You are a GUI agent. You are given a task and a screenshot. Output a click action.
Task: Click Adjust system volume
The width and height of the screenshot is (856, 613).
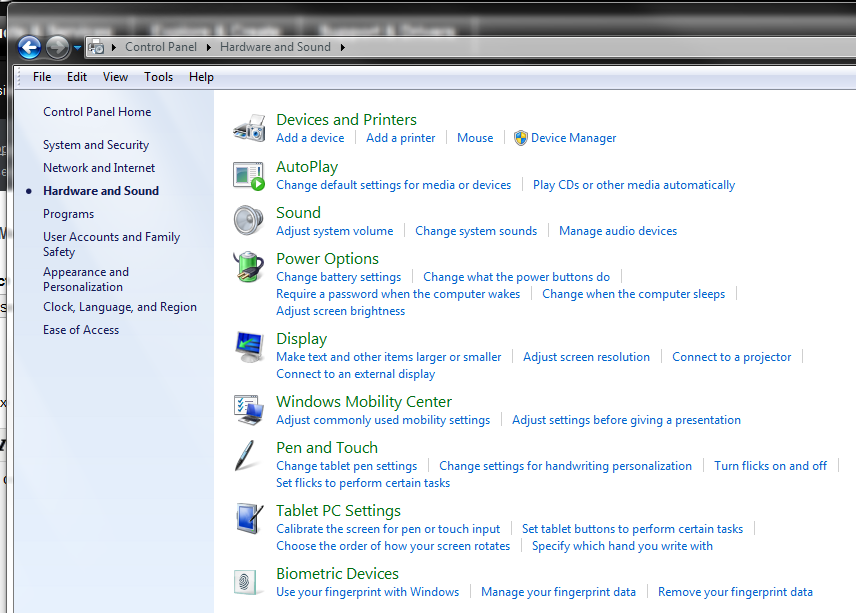click(x=335, y=231)
